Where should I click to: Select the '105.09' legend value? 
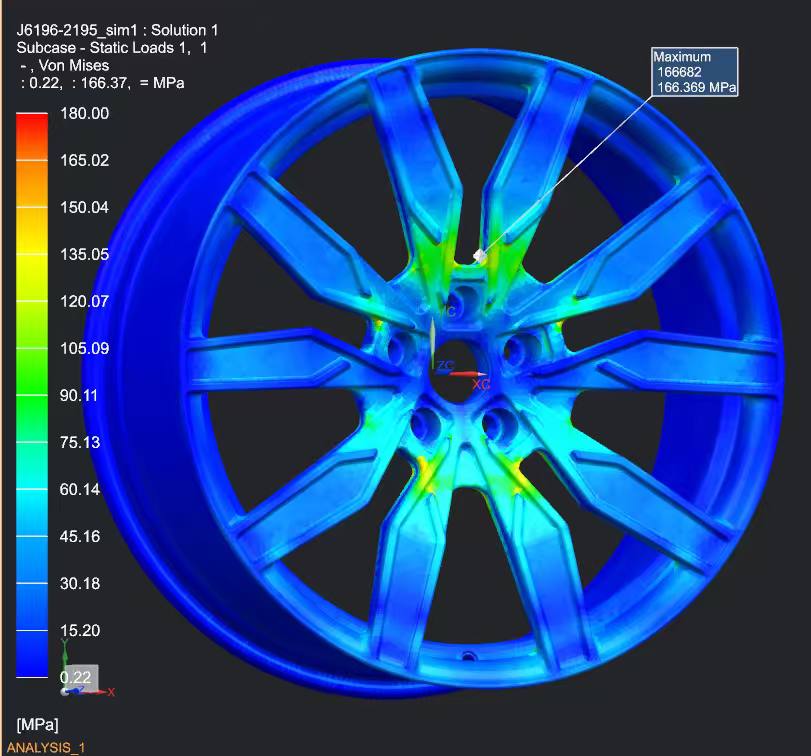tap(85, 349)
